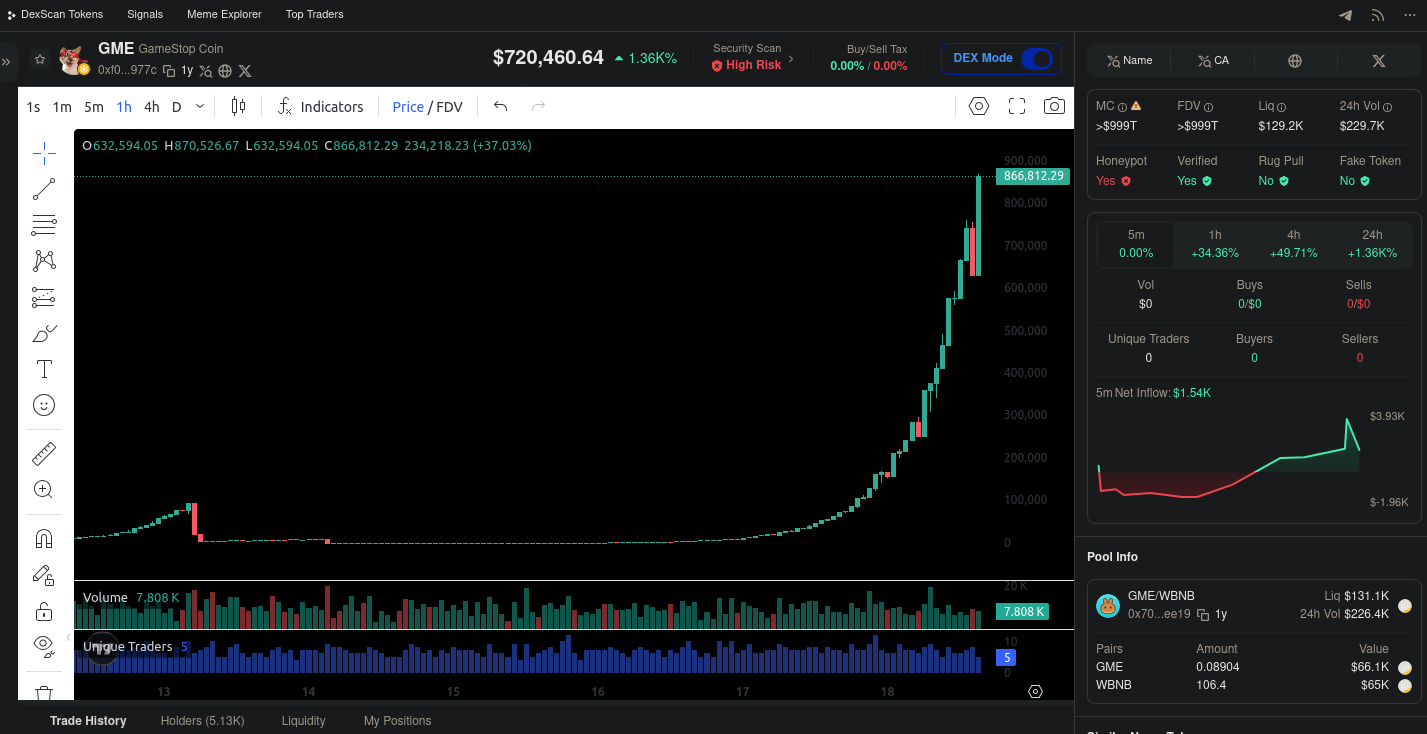Image resolution: width=1427 pixels, height=734 pixels.
Task: Open the Telegram icon in the top bar
Action: [1346, 15]
